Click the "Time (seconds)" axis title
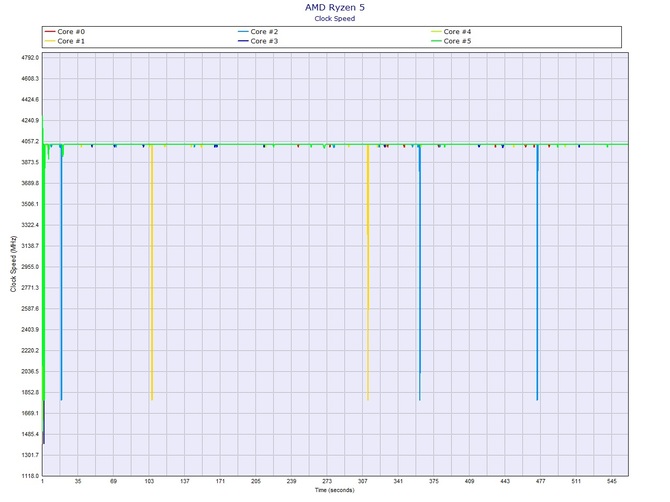Image resolution: width=670 pixels, height=502 pixels. 335,490
